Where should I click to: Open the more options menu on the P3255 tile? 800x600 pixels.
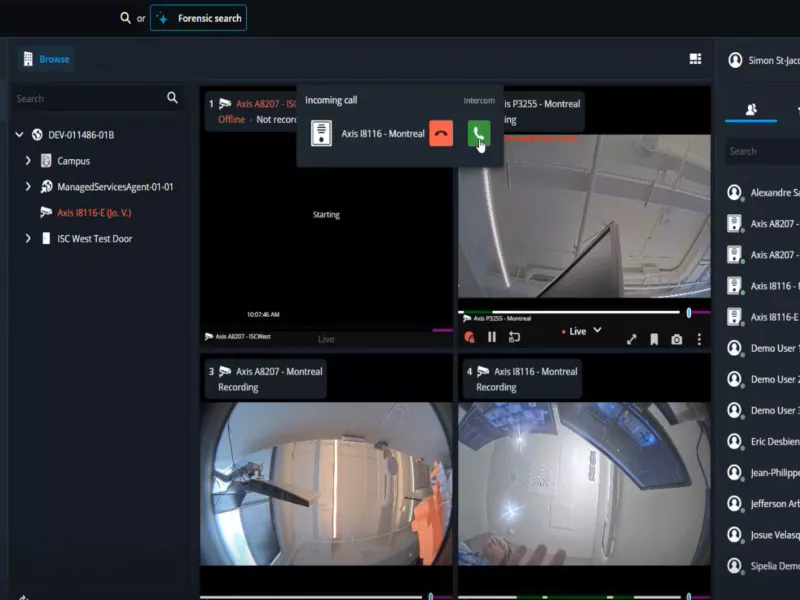point(700,339)
